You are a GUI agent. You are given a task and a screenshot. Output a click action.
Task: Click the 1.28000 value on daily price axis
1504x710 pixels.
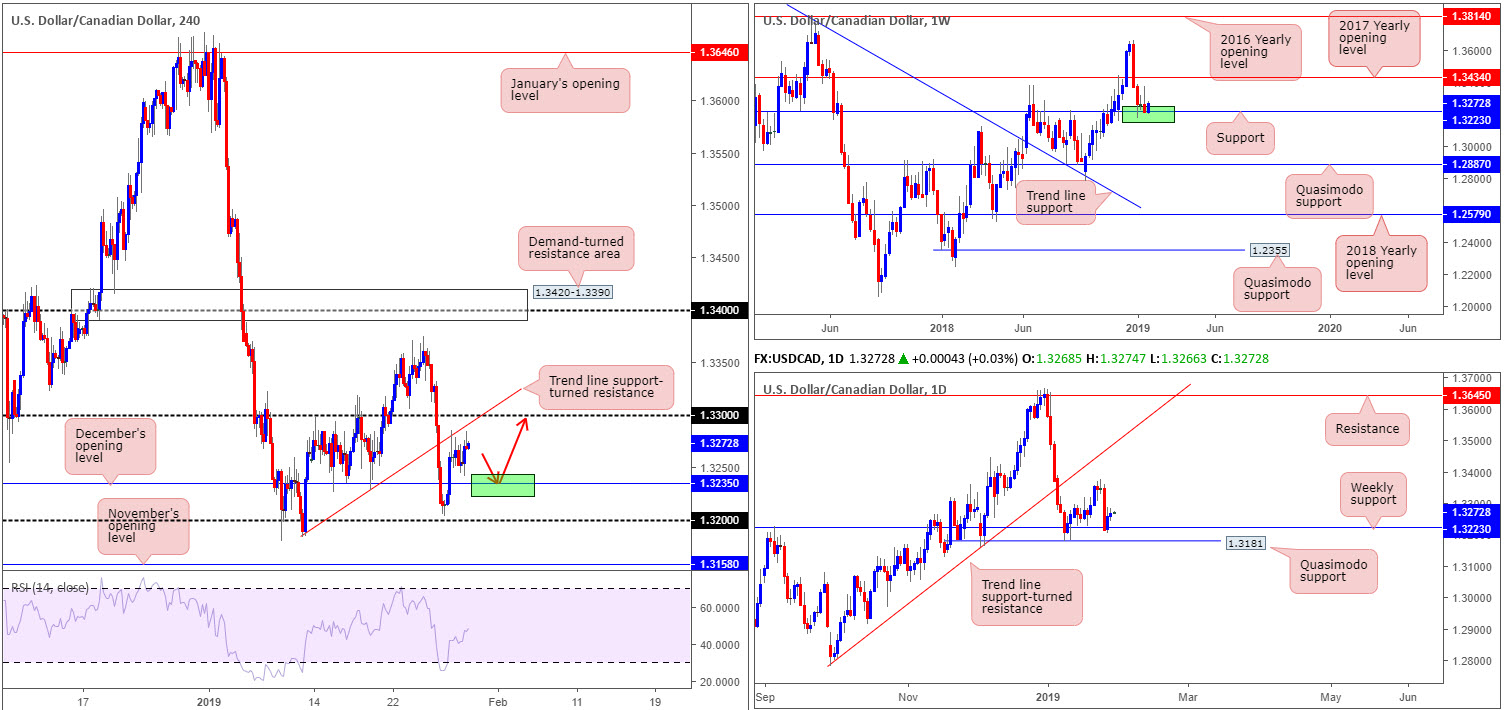1470,661
